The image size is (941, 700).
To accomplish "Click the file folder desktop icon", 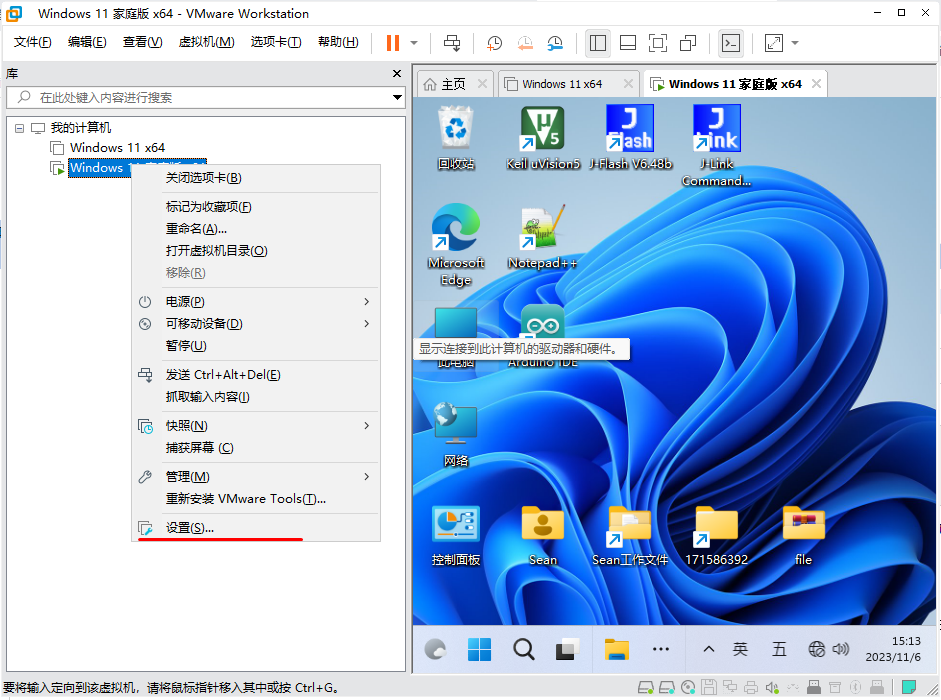I will [804, 535].
